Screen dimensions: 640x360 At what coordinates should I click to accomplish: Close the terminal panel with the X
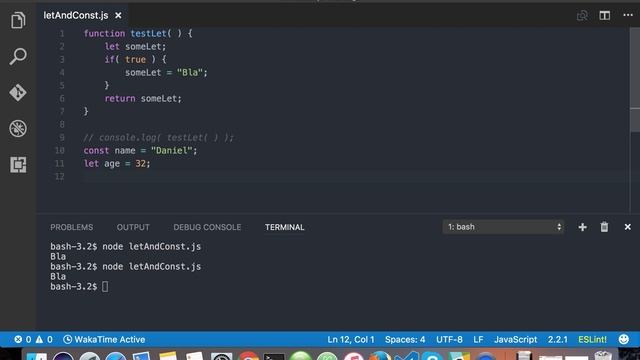tap(627, 227)
